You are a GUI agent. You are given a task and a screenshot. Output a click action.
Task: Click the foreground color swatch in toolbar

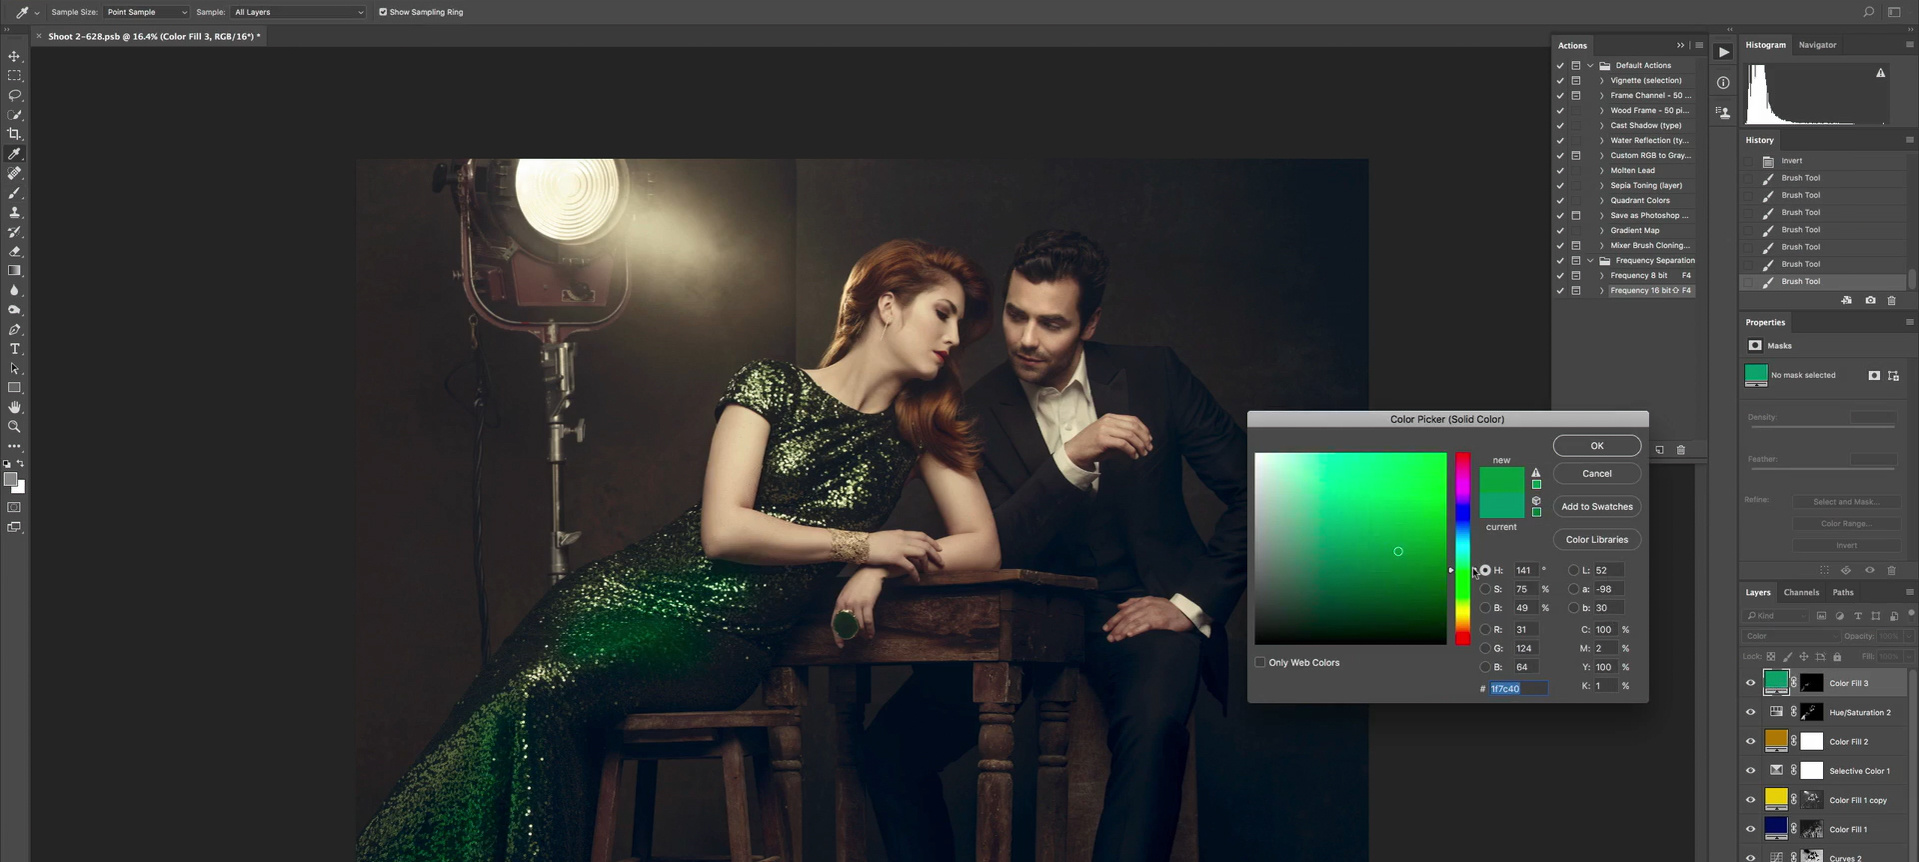pos(10,479)
